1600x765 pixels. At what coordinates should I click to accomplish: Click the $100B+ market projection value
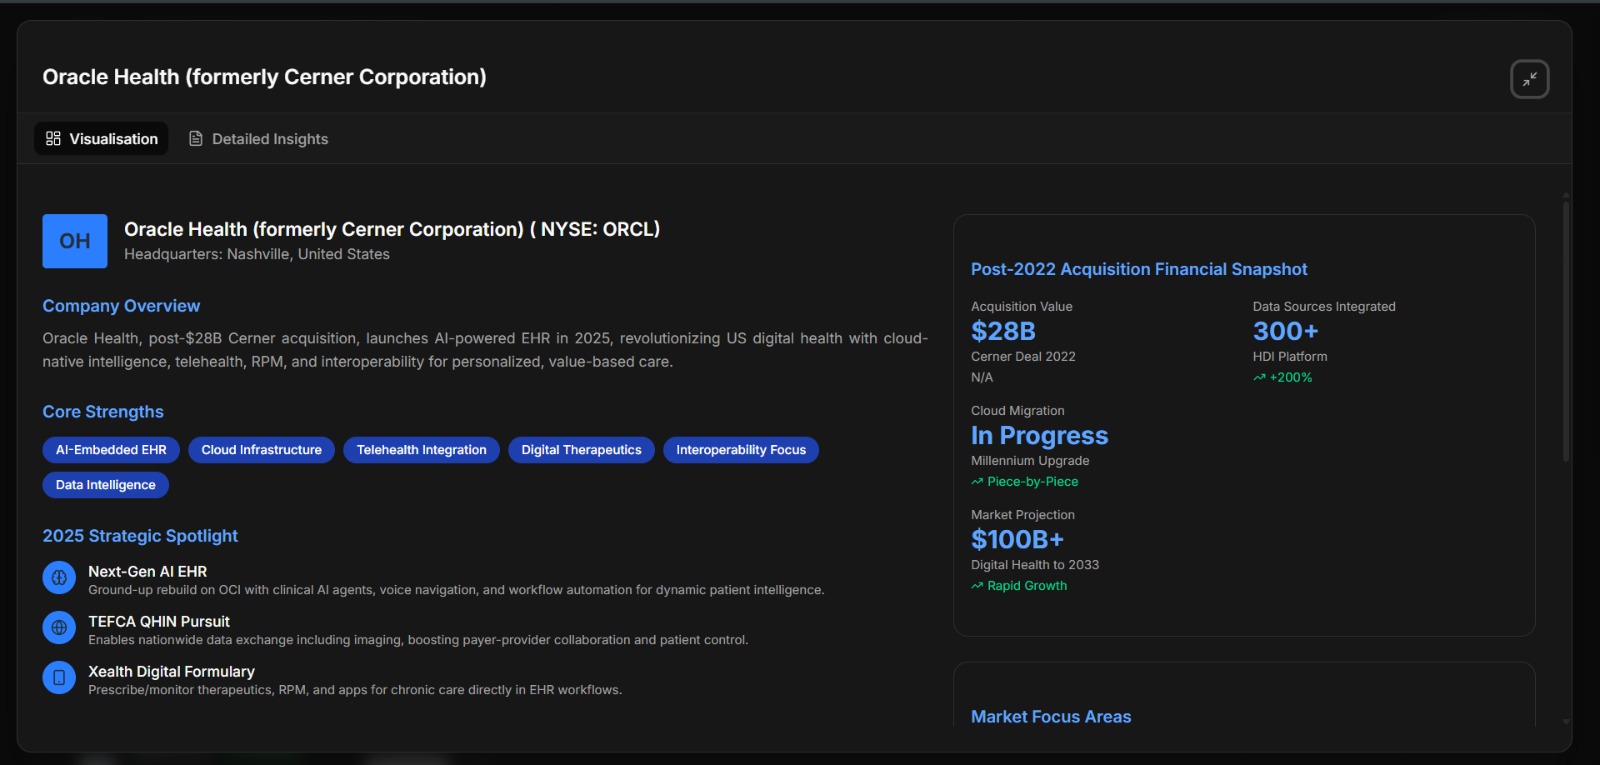point(1017,539)
